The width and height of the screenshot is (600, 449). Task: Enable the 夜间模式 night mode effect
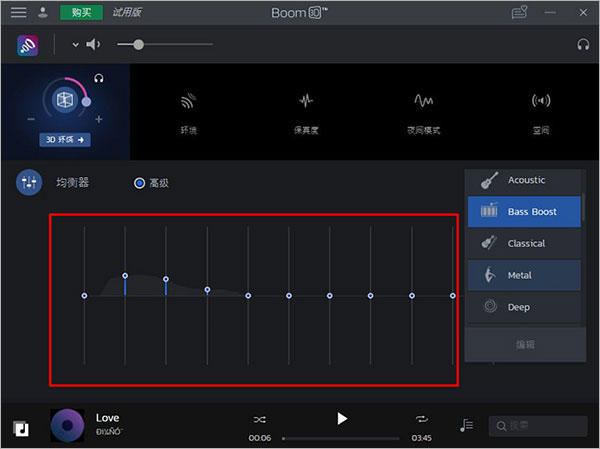pyautogui.click(x=424, y=113)
